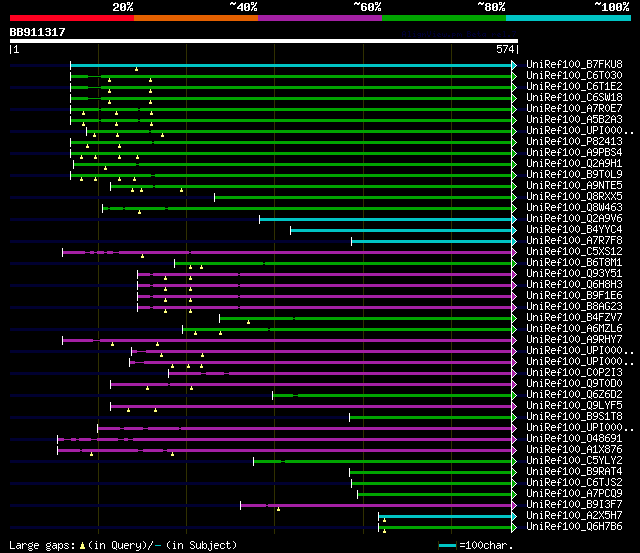
Task: Select the UniRef100_Q9LYF5 label
Action: point(574,406)
